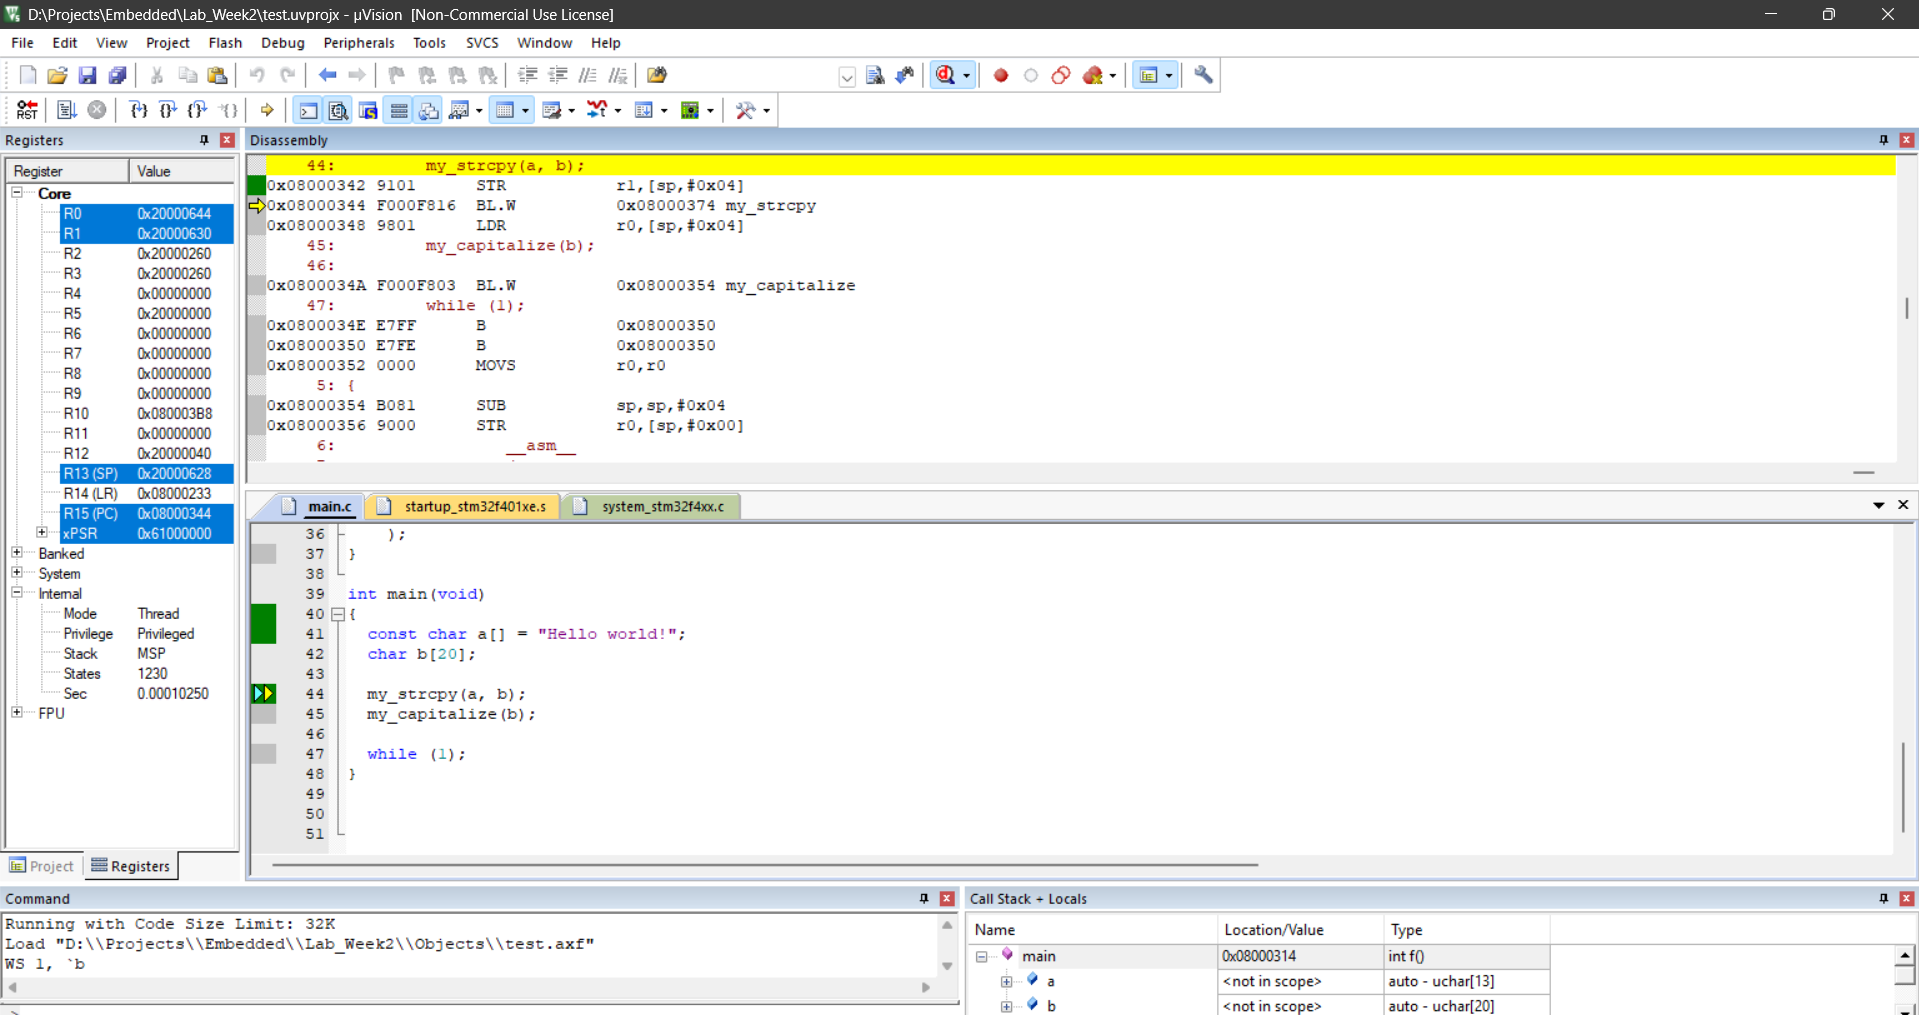Open Configuration wrench icon in toolbar

(1203, 75)
